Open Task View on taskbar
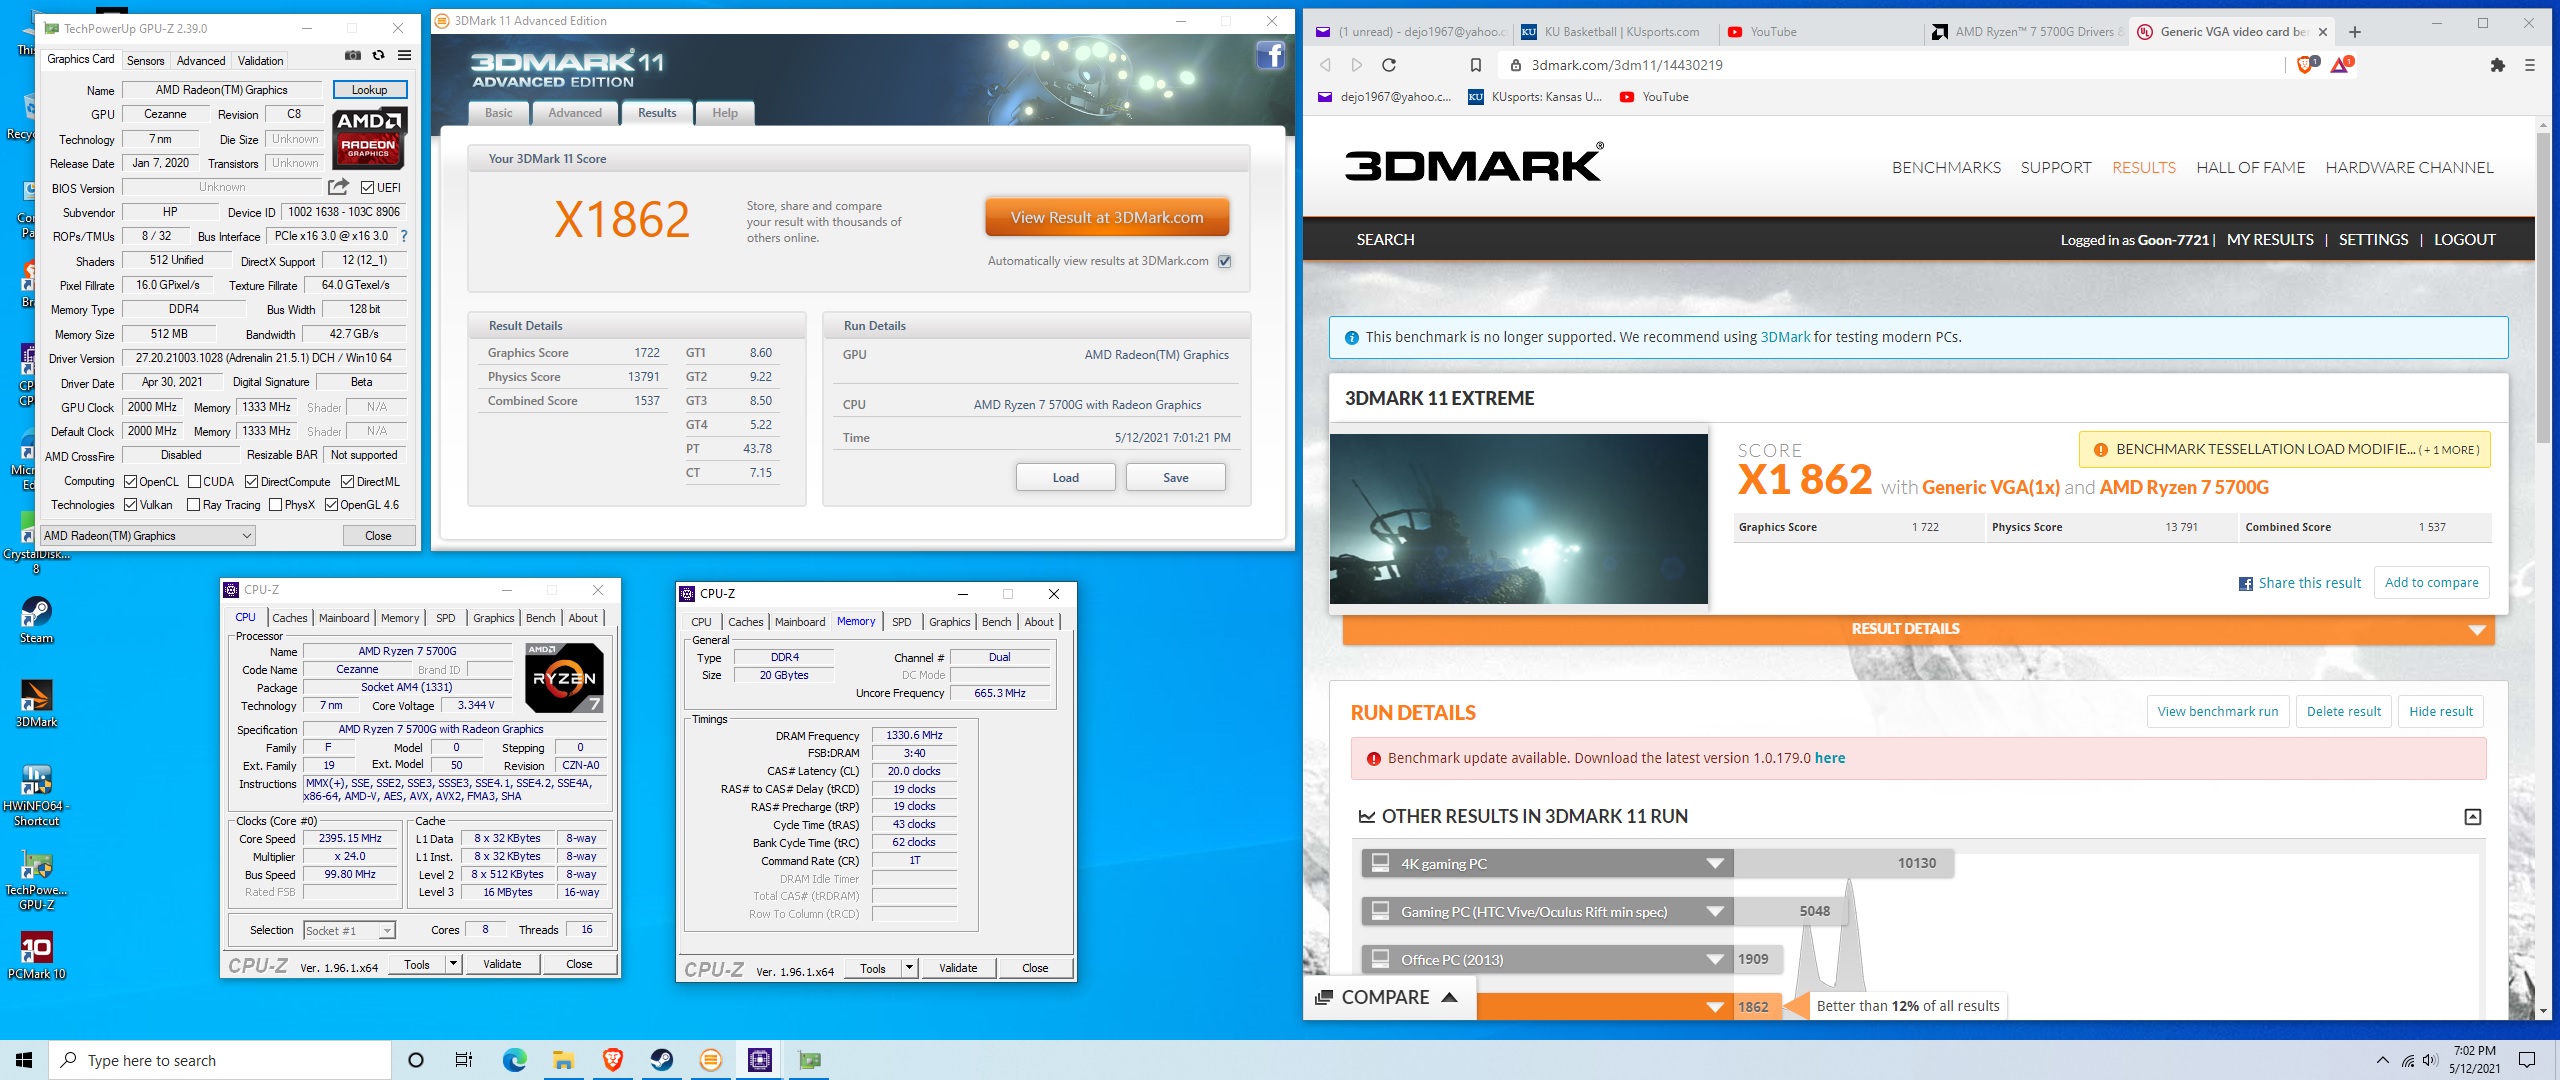2560x1080 pixels. (x=464, y=1060)
